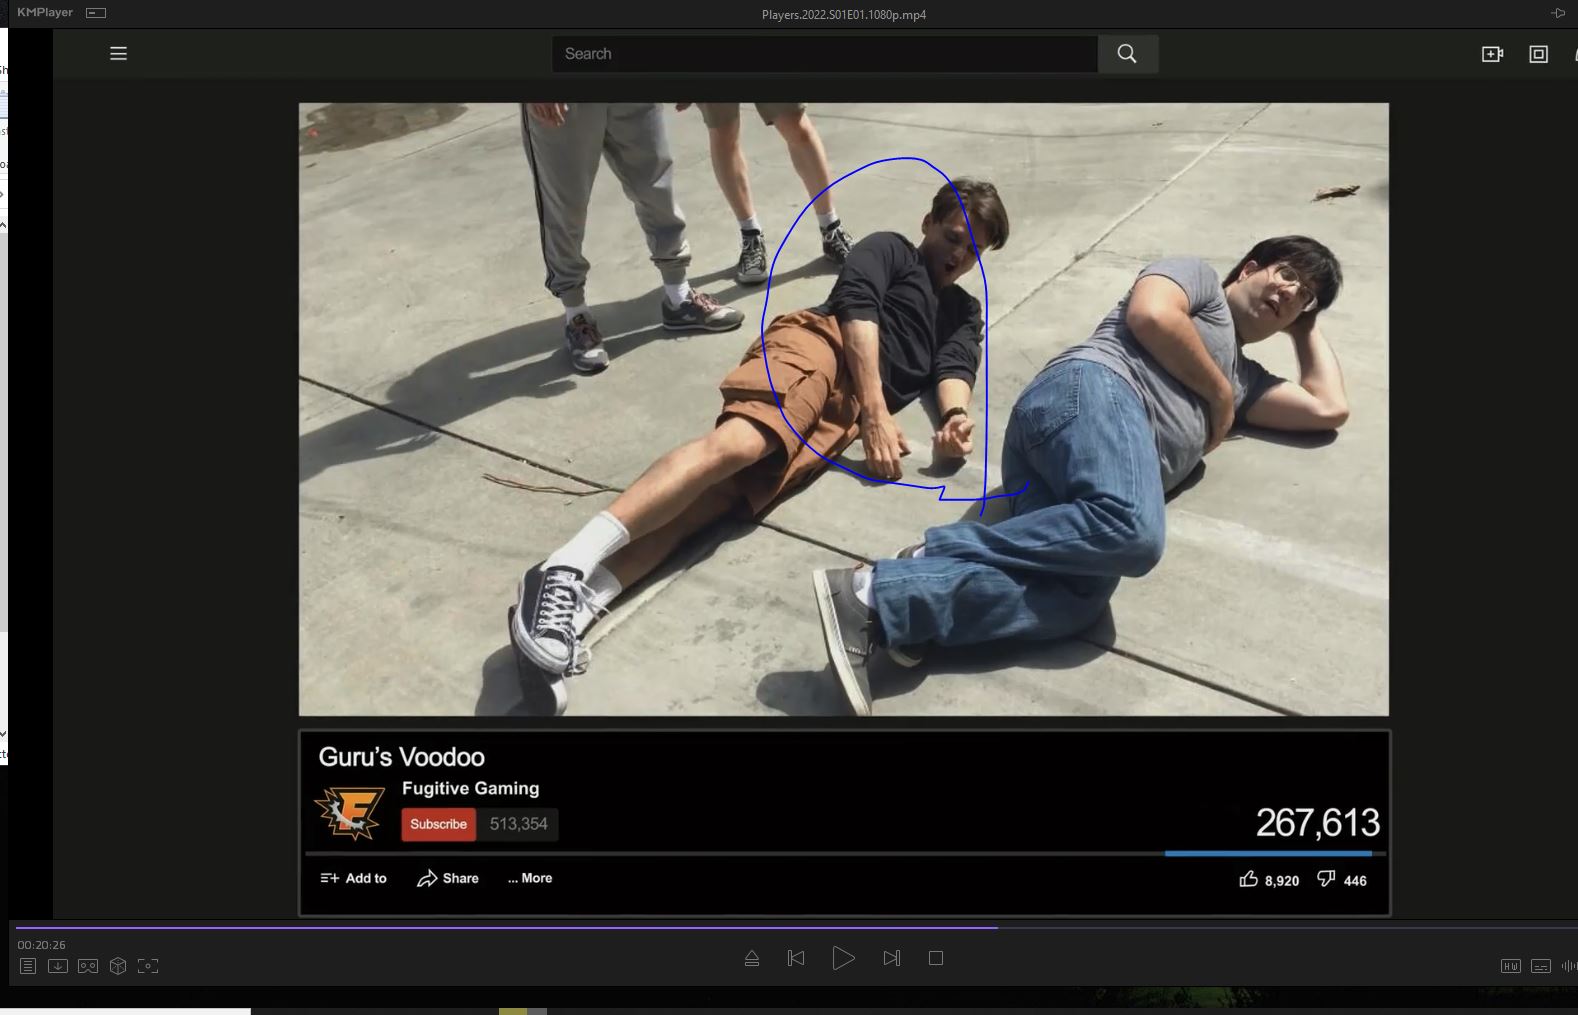This screenshot has width=1578, height=1015.
Task: Skip to the previous track
Action: point(796,958)
